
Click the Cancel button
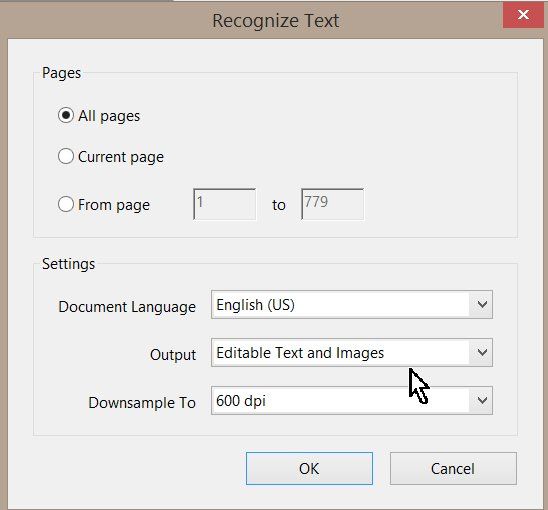point(453,468)
